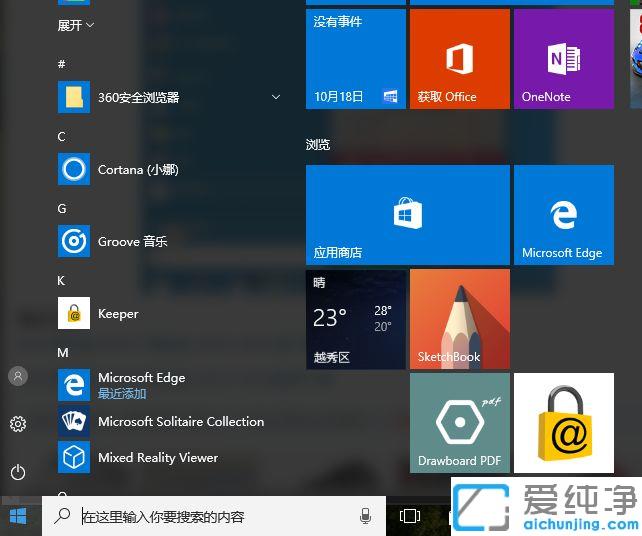Open the Drawboard PDF tile
Screen dimensions: 642x536
460,423
